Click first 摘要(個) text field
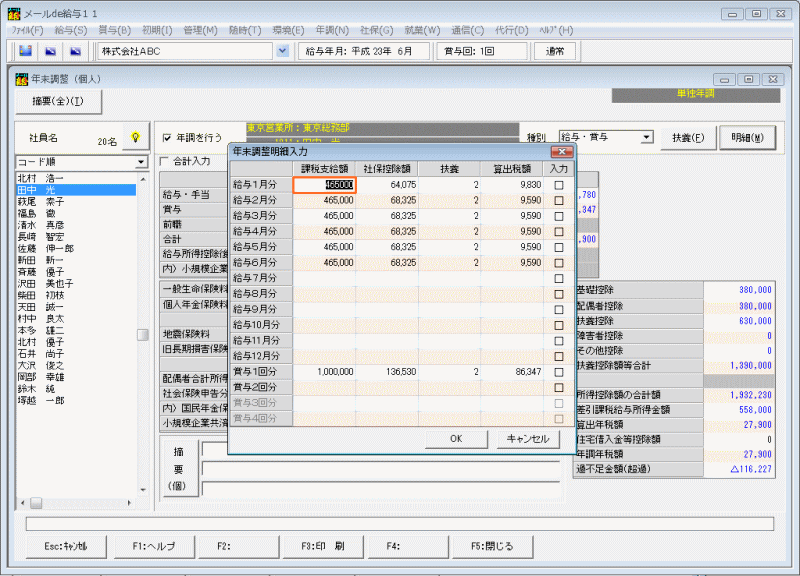Image resolution: width=800 pixels, height=576 pixels. (x=382, y=450)
